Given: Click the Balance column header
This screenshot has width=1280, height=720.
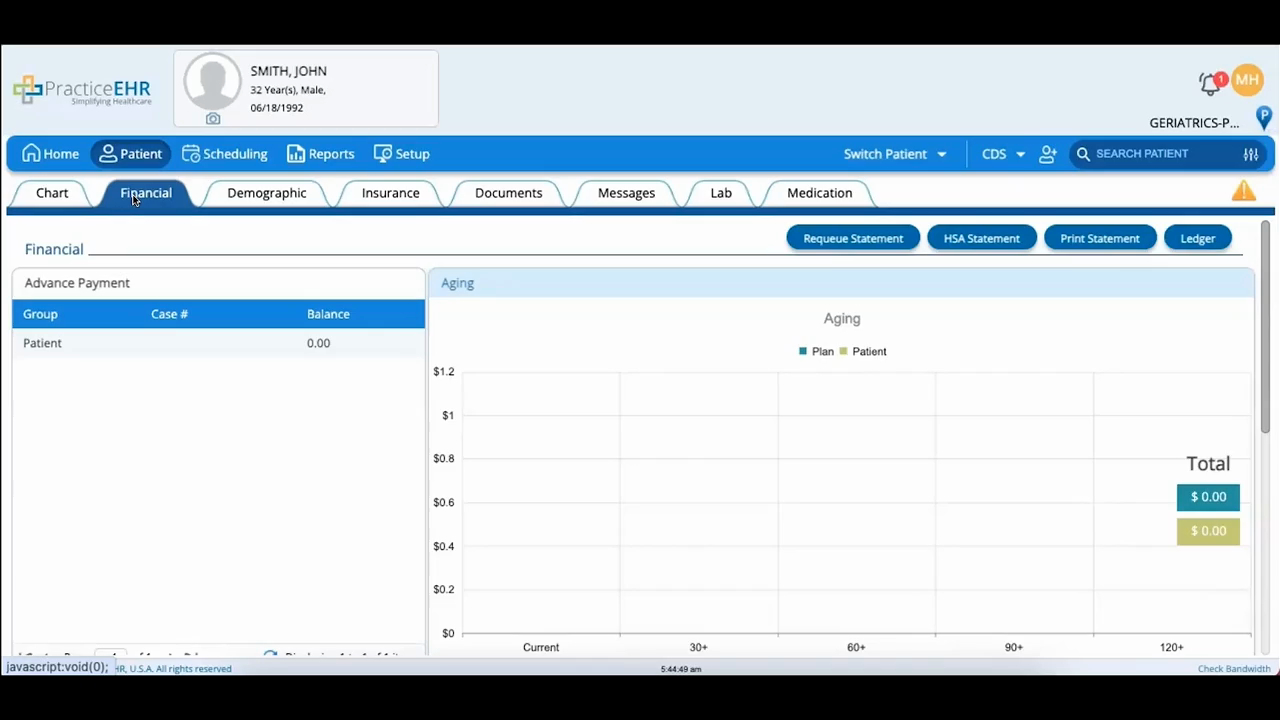Looking at the screenshot, I should tap(328, 314).
